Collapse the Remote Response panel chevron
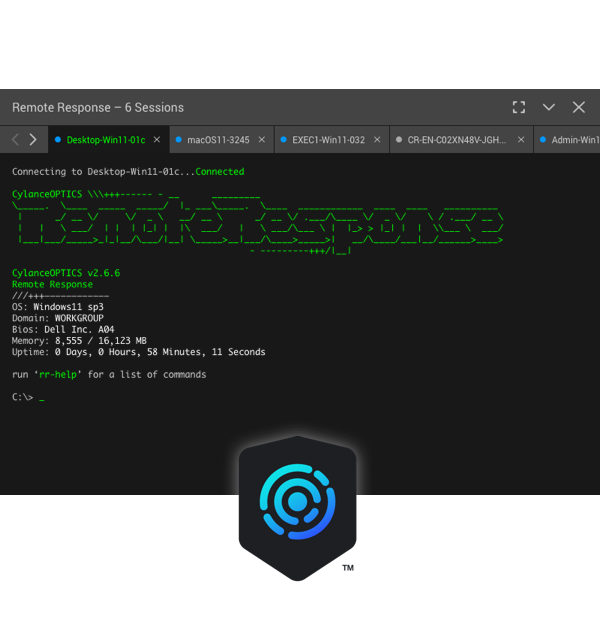This screenshot has height=630, width=600. pyautogui.click(x=549, y=107)
